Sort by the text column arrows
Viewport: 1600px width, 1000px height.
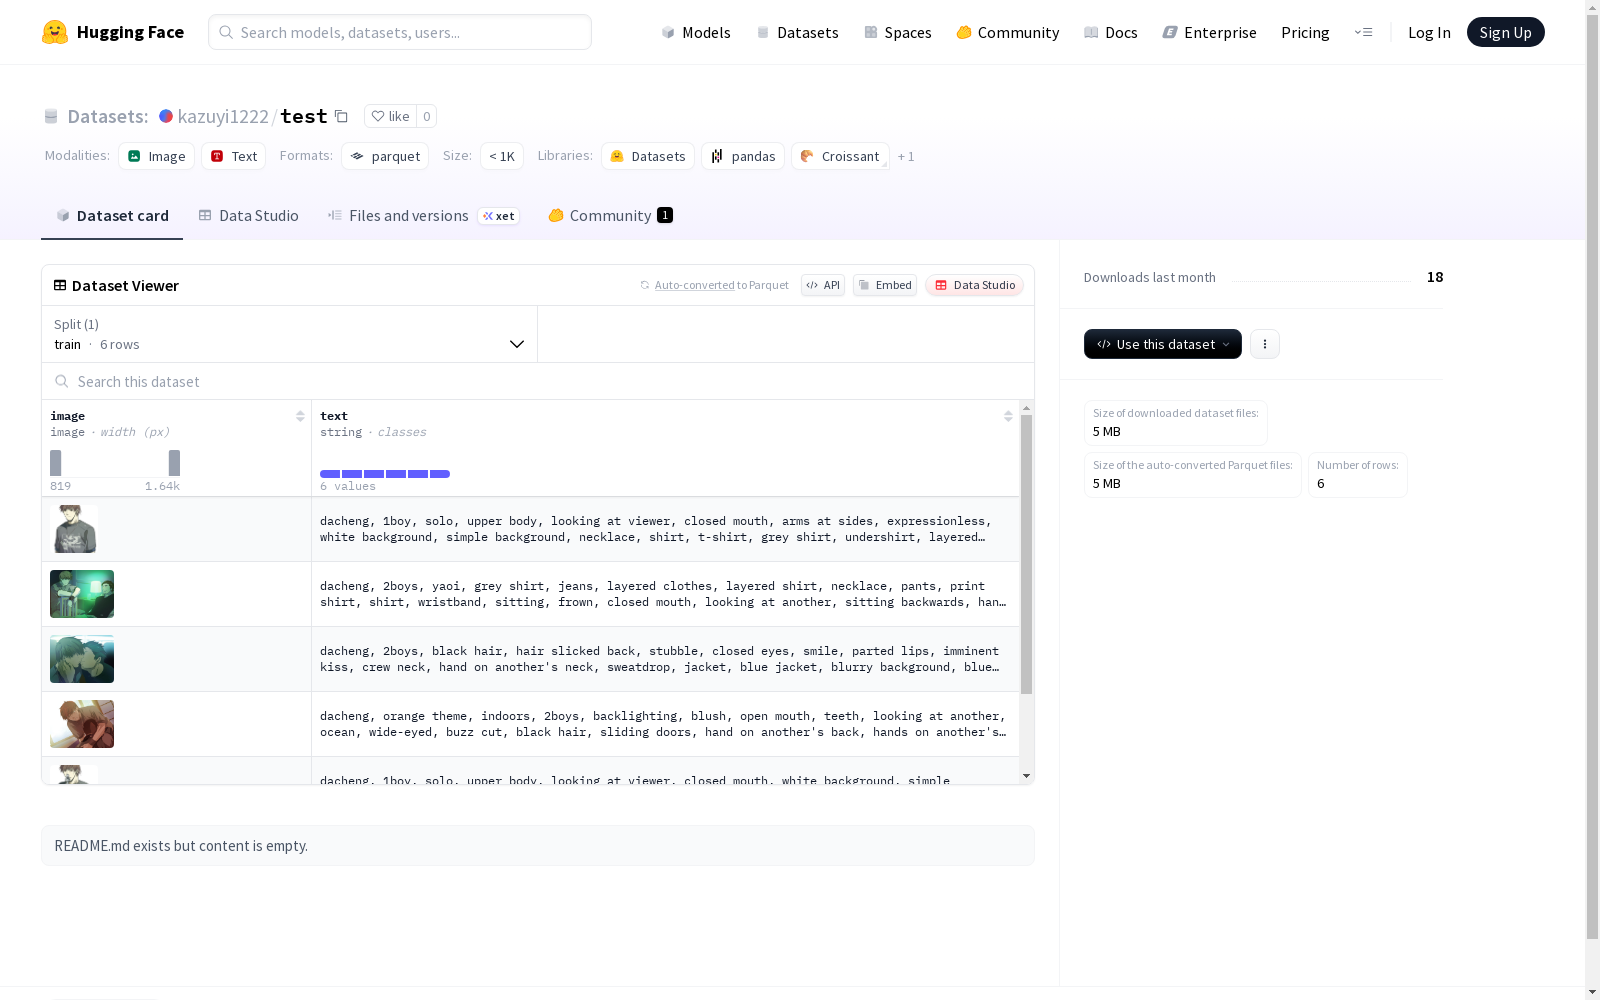[x=1008, y=416]
